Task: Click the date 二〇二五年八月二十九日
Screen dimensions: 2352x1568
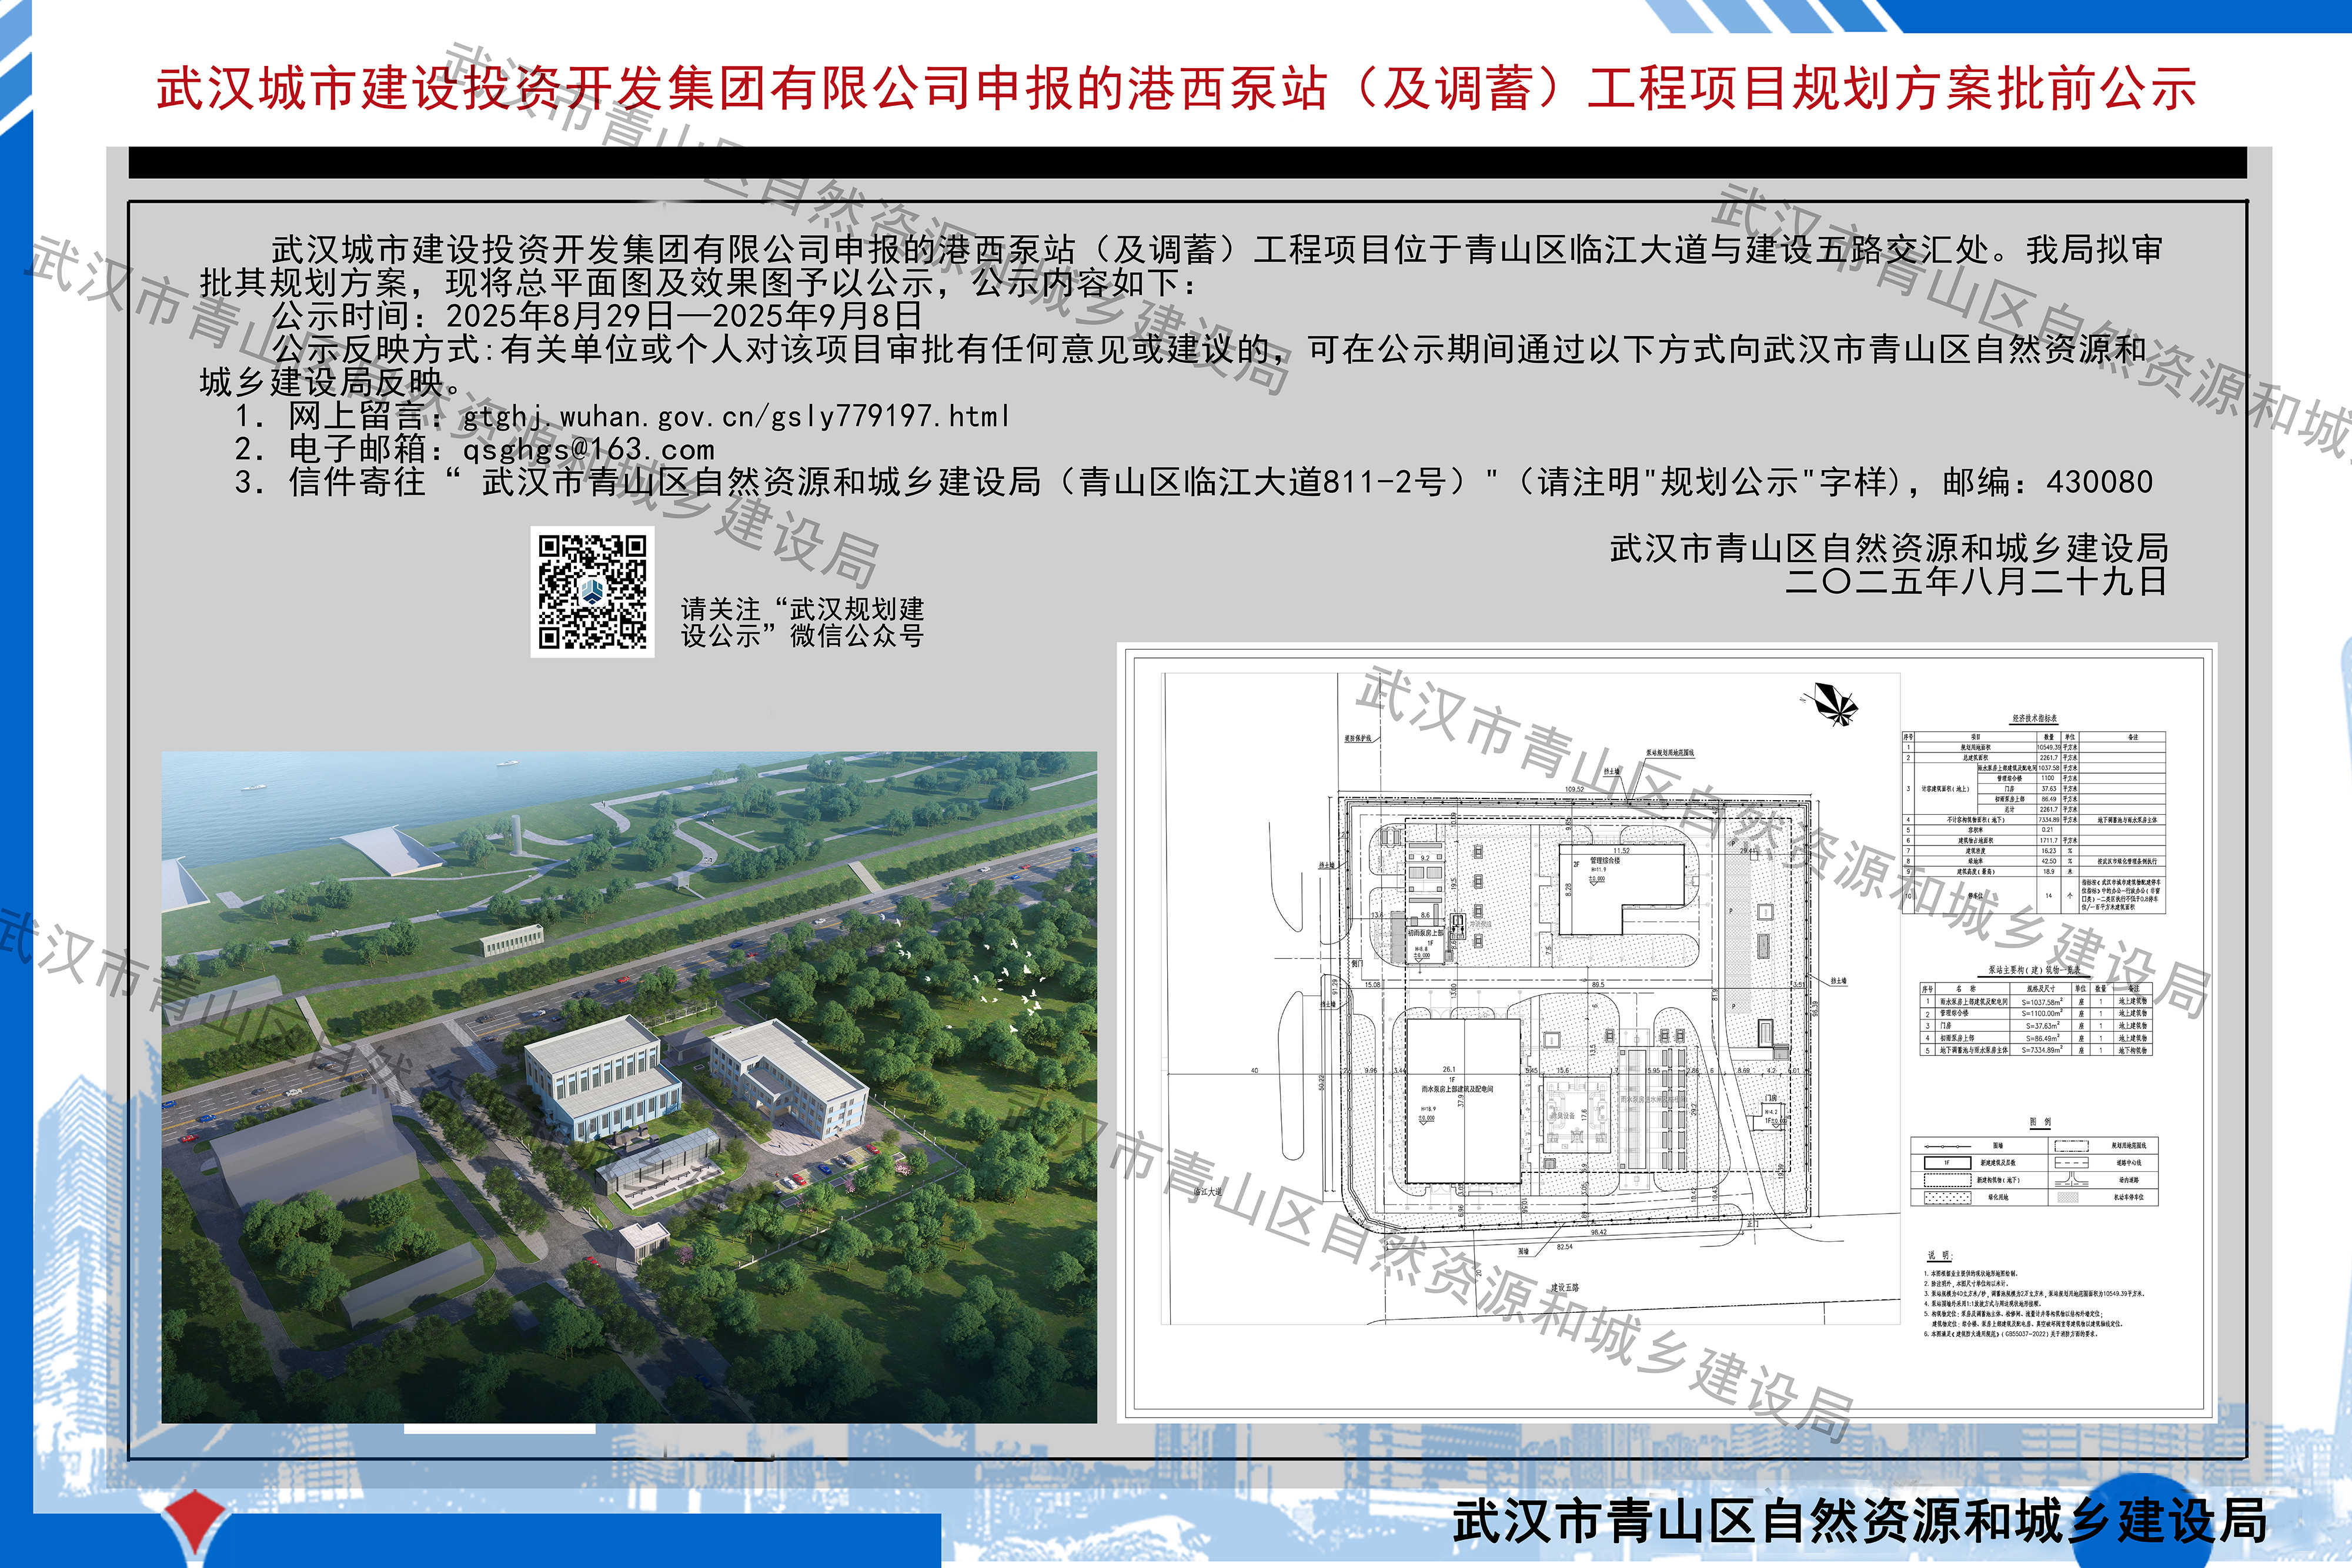Action: coord(1976,581)
